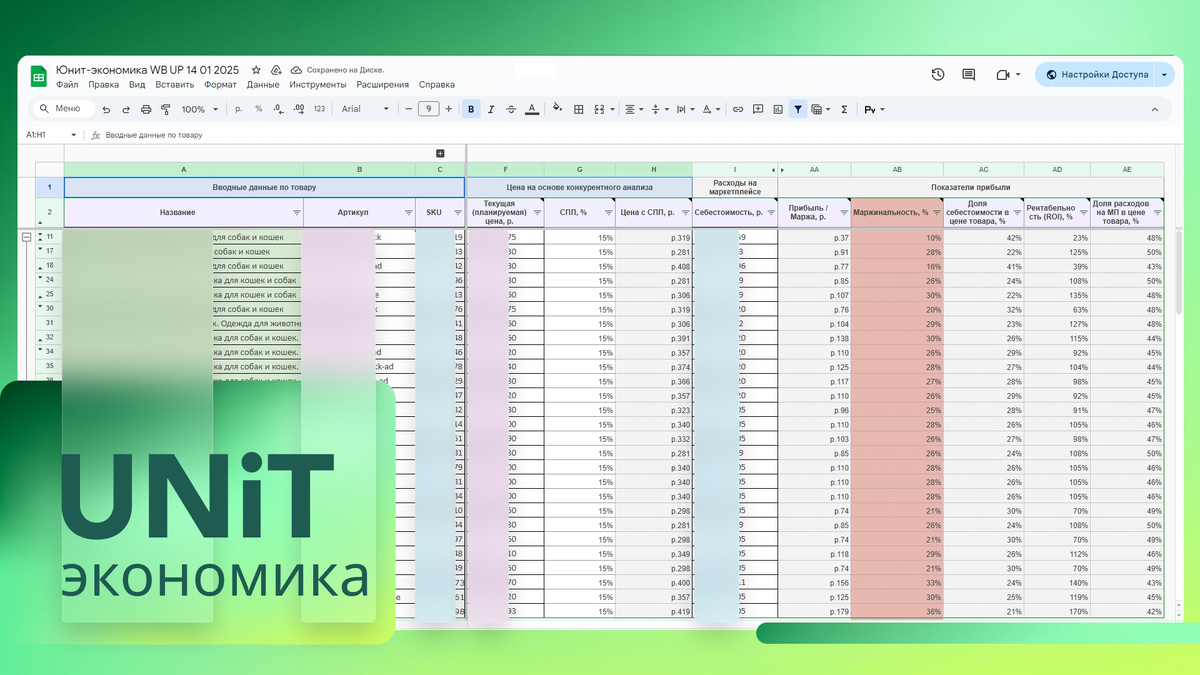Open the filter on SKU column
This screenshot has height=675, width=1200.
coord(457,213)
